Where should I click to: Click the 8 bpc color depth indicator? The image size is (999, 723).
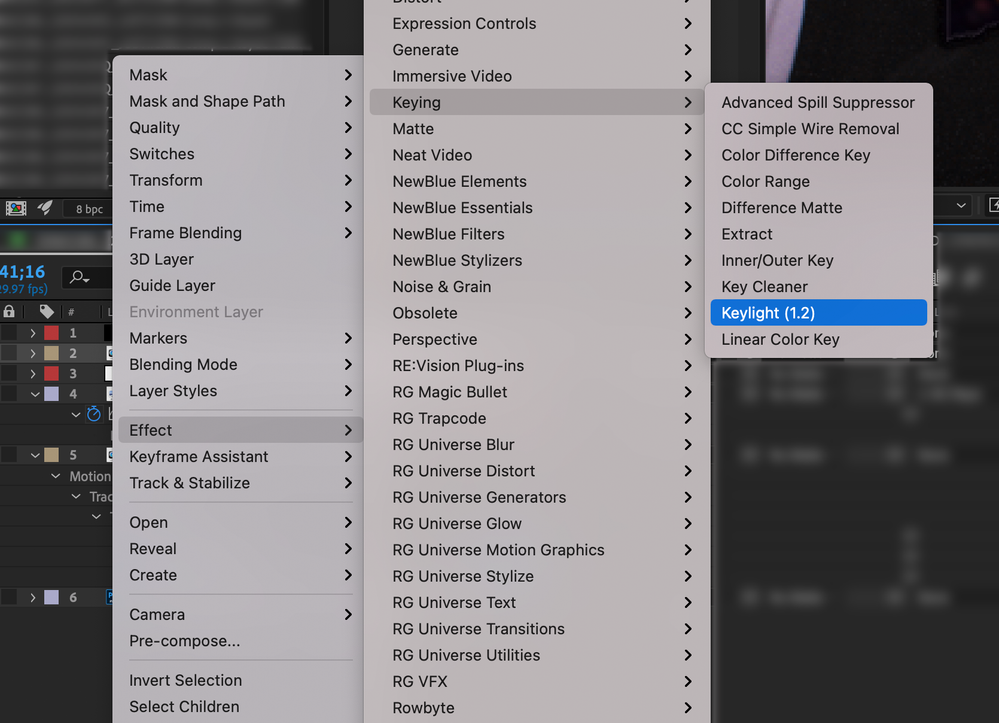[x=88, y=207]
